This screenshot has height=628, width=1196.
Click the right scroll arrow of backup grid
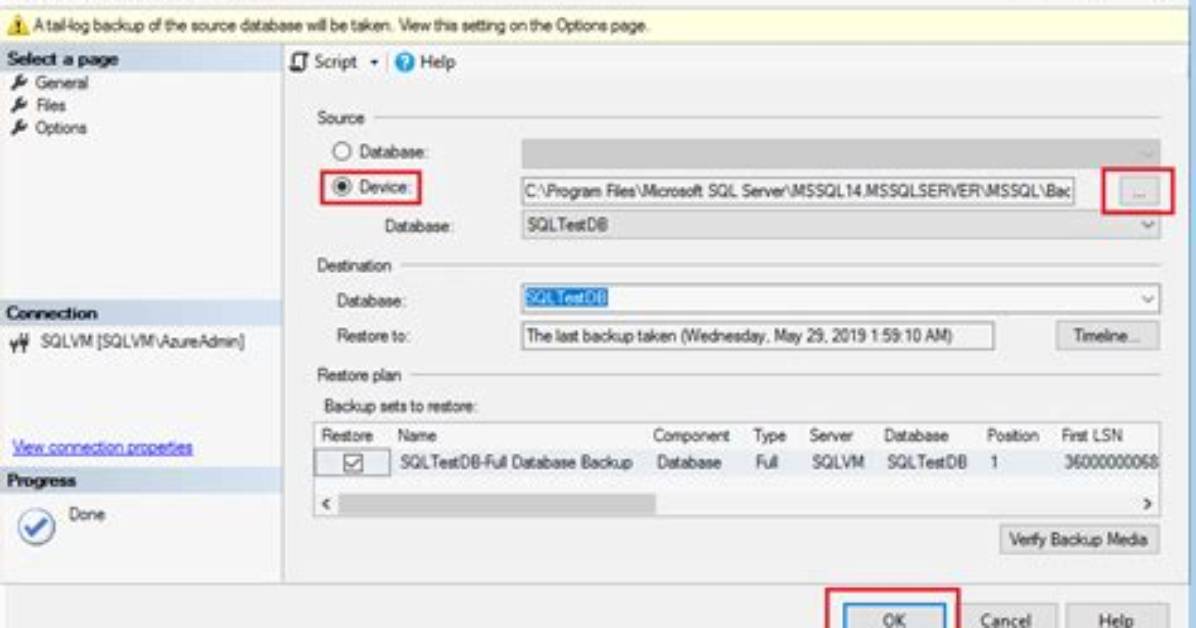1147,504
